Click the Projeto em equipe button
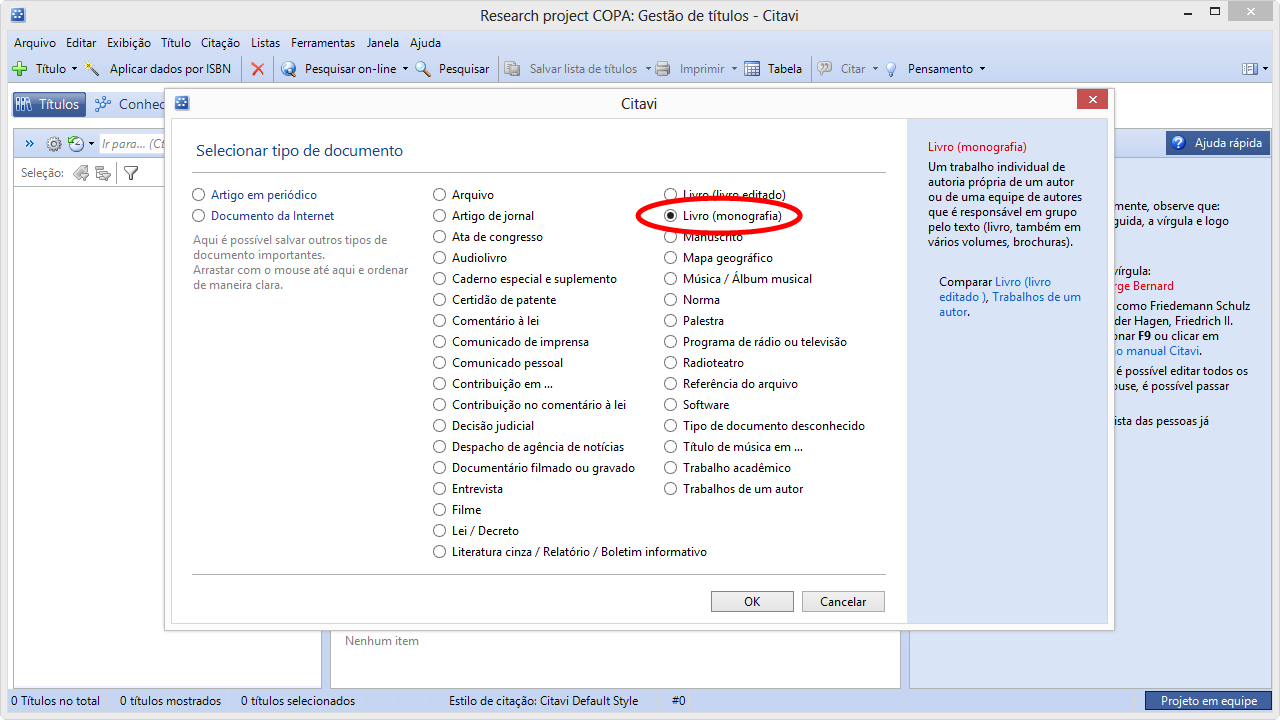Viewport: 1280px width, 720px height. coord(1208,701)
